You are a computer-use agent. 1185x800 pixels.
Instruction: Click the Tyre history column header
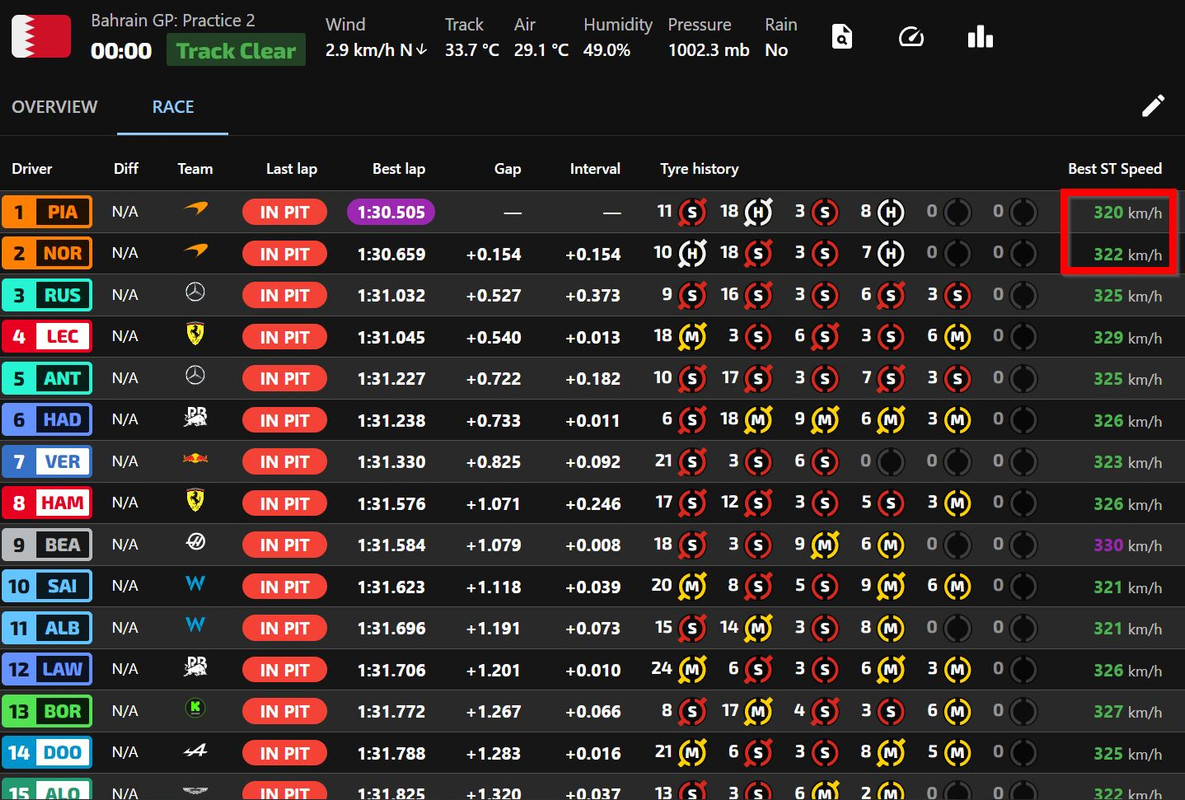click(699, 168)
